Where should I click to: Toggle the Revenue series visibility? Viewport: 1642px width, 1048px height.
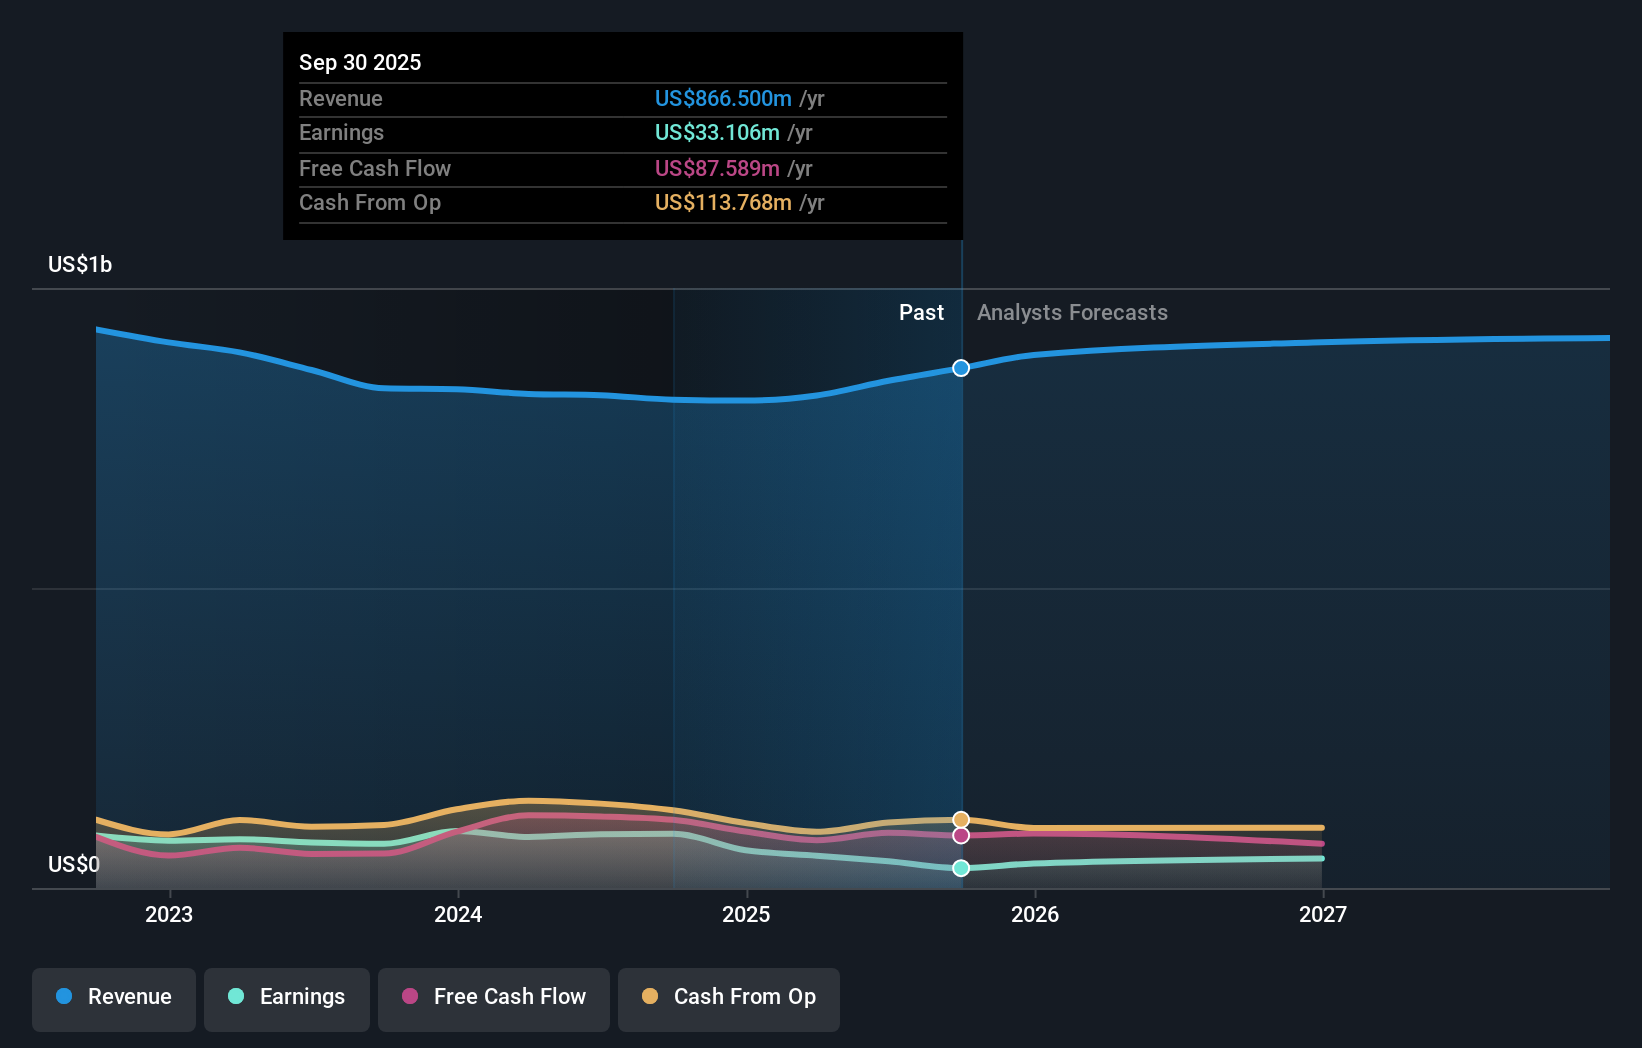click(x=113, y=999)
